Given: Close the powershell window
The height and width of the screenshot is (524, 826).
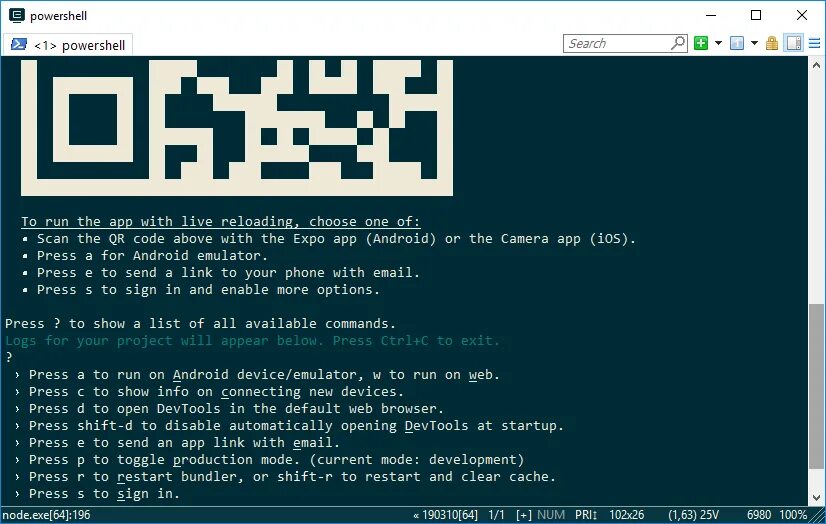Looking at the screenshot, I should coord(802,15).
